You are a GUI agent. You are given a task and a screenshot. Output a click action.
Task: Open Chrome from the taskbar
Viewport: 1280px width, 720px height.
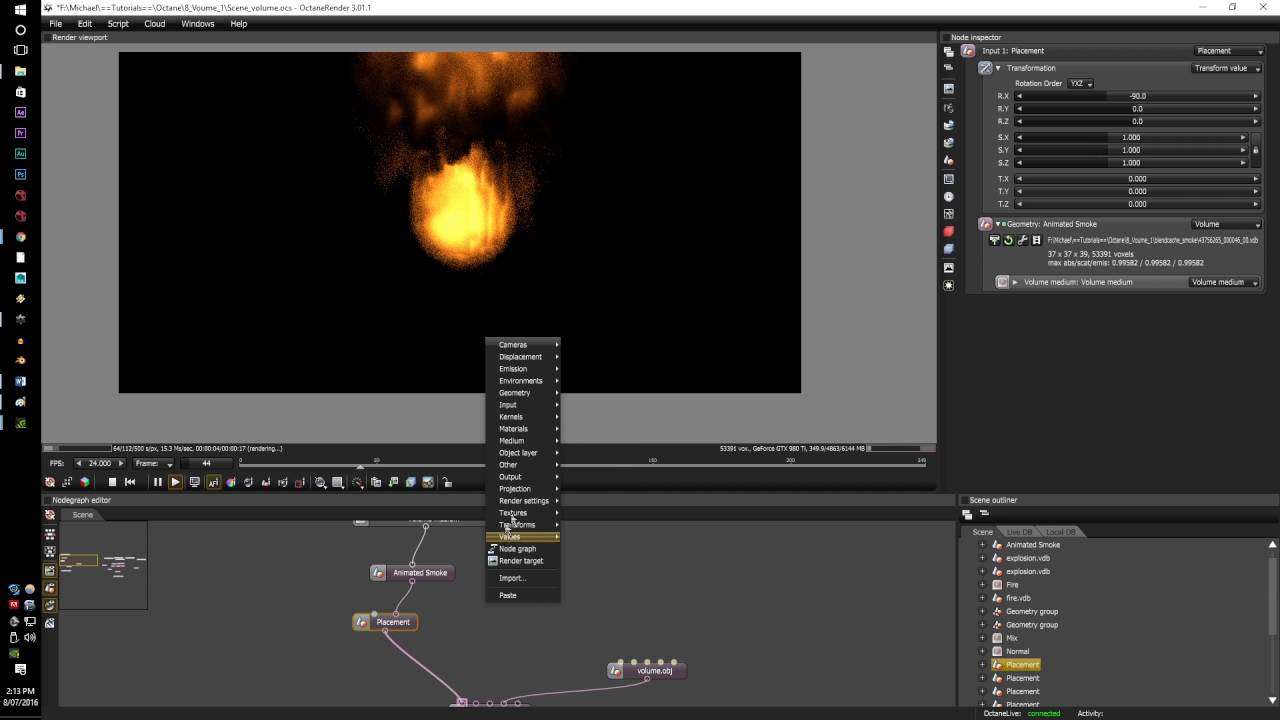point(20,237)
